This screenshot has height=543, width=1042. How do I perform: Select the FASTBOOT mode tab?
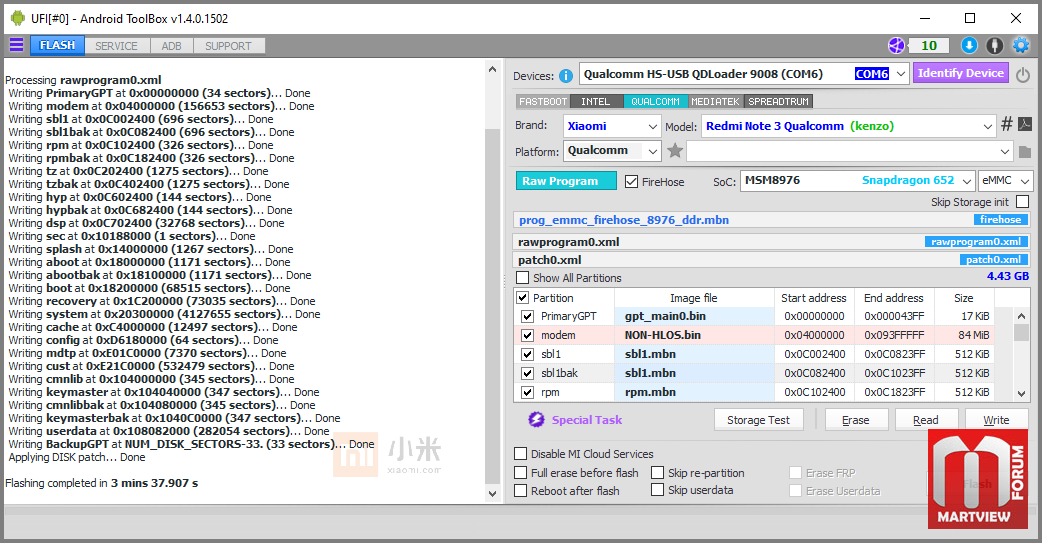(543, 102)
